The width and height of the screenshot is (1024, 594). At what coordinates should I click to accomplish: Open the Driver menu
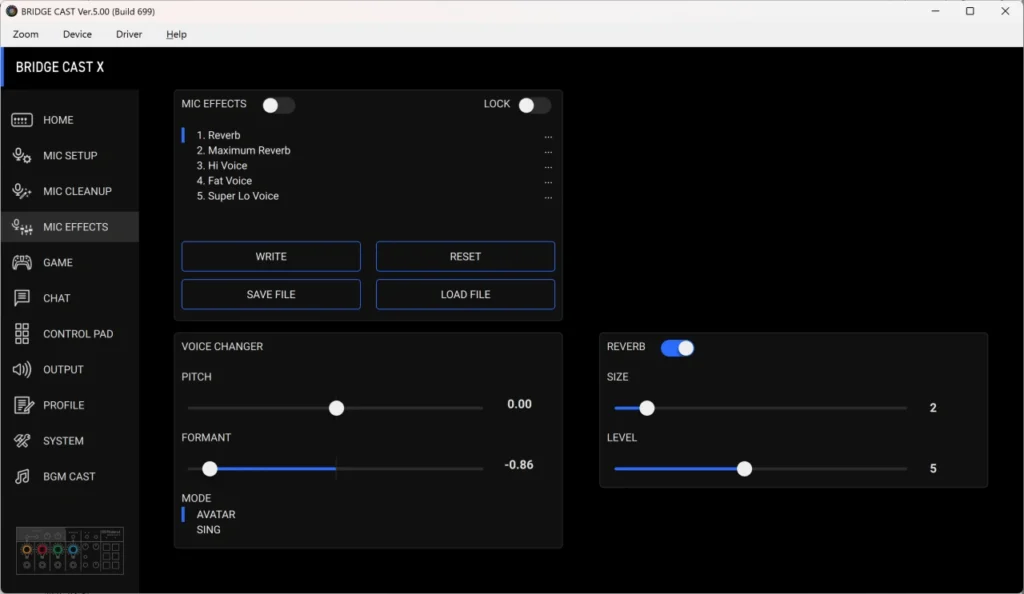[x=129, y=34]
